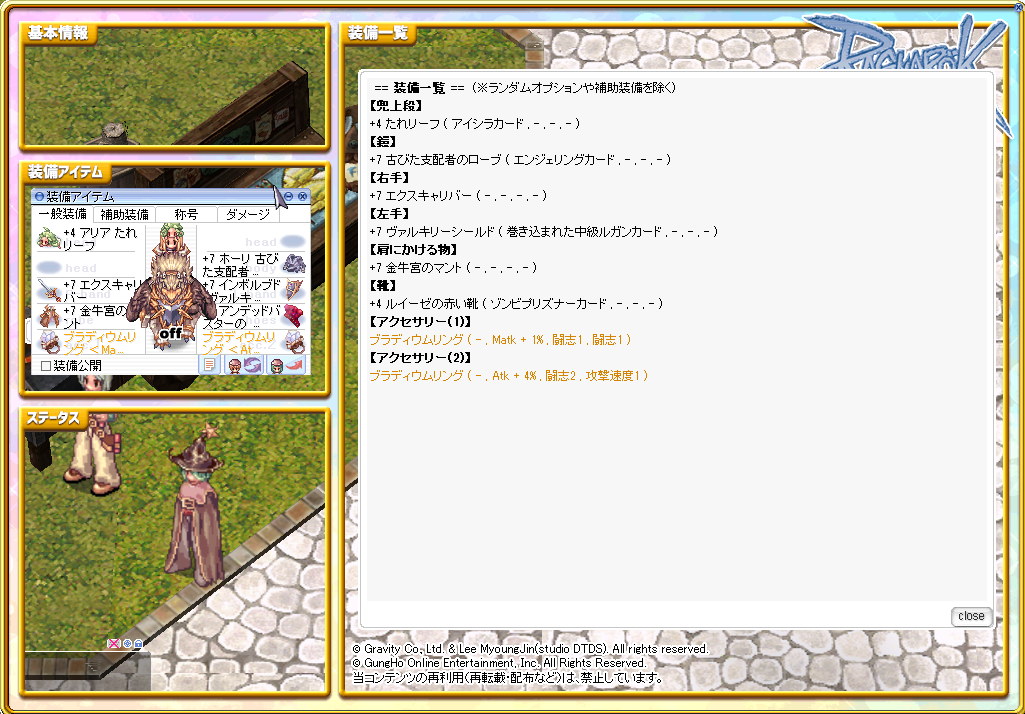Select the ダメージ tab
Viewport: 1025px width, 714px height.
click(248, 214)
